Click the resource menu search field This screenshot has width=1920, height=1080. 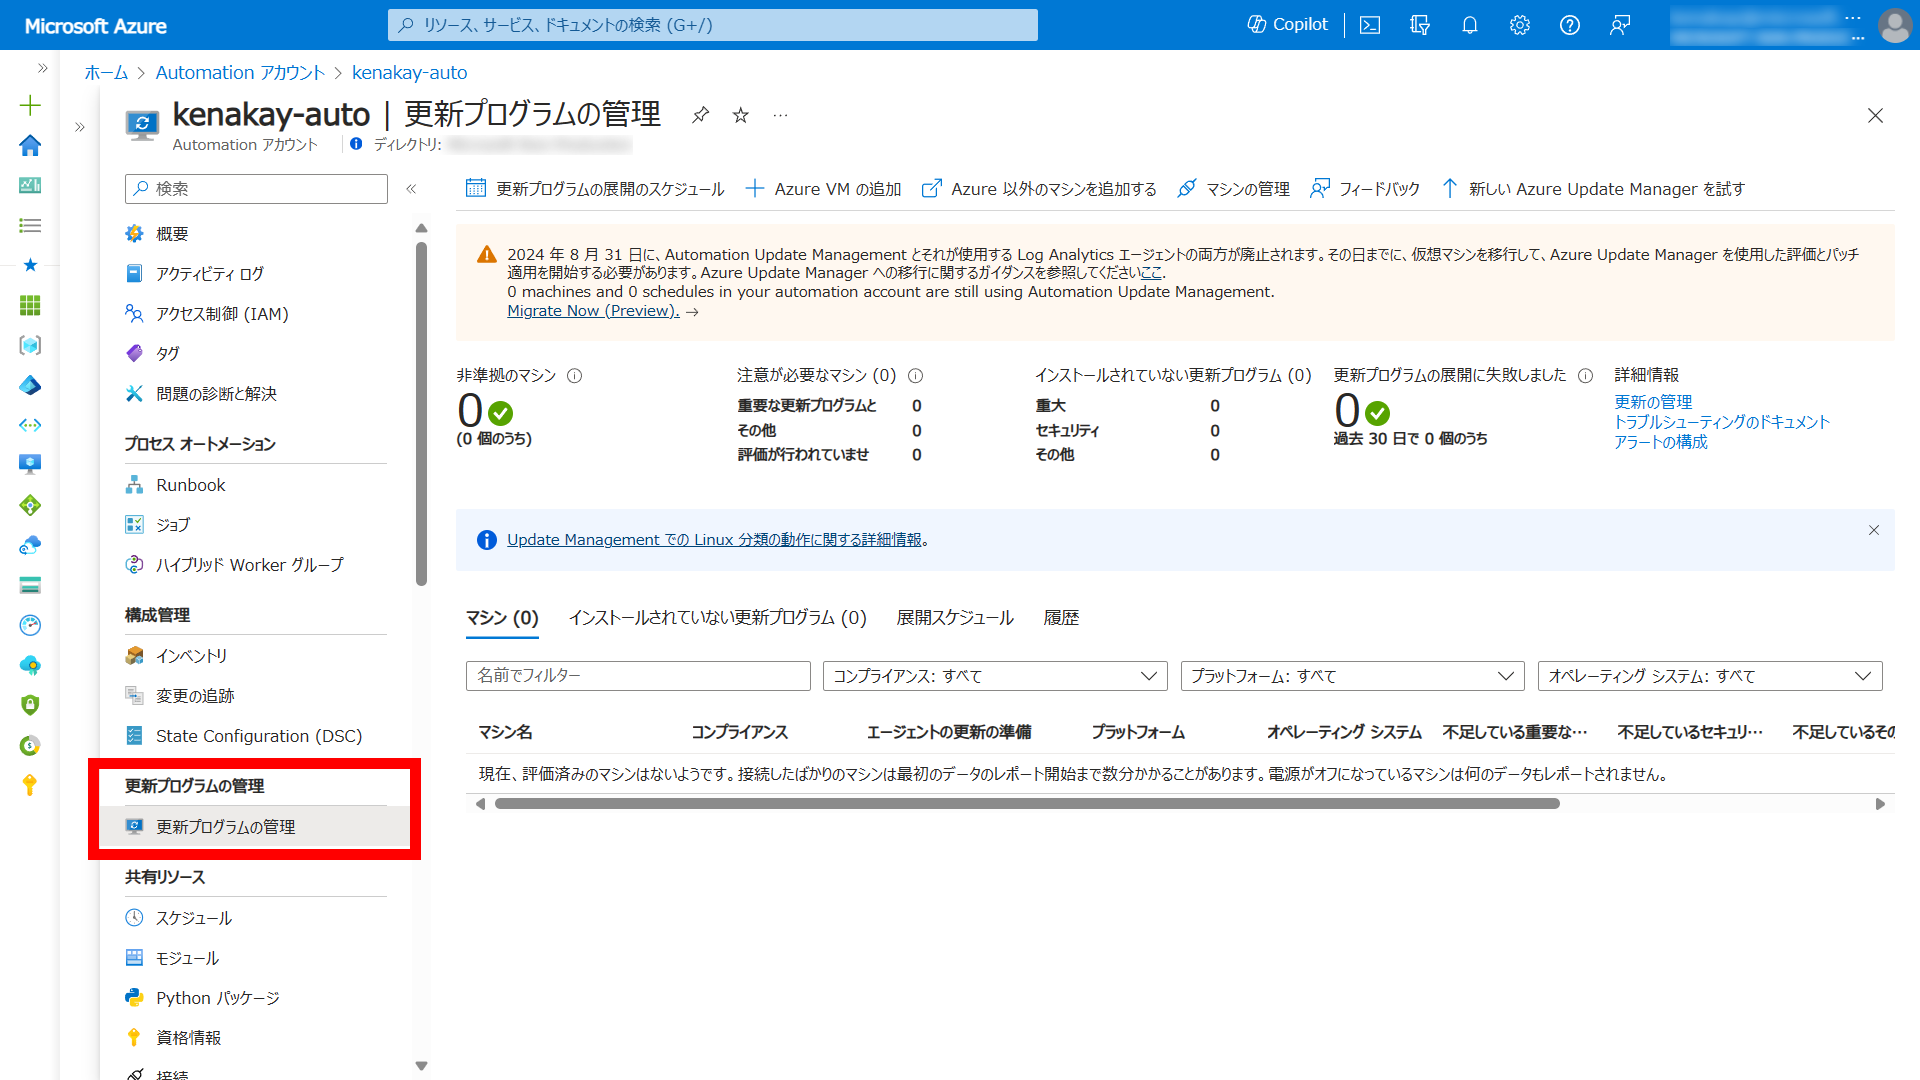[256, 189]
